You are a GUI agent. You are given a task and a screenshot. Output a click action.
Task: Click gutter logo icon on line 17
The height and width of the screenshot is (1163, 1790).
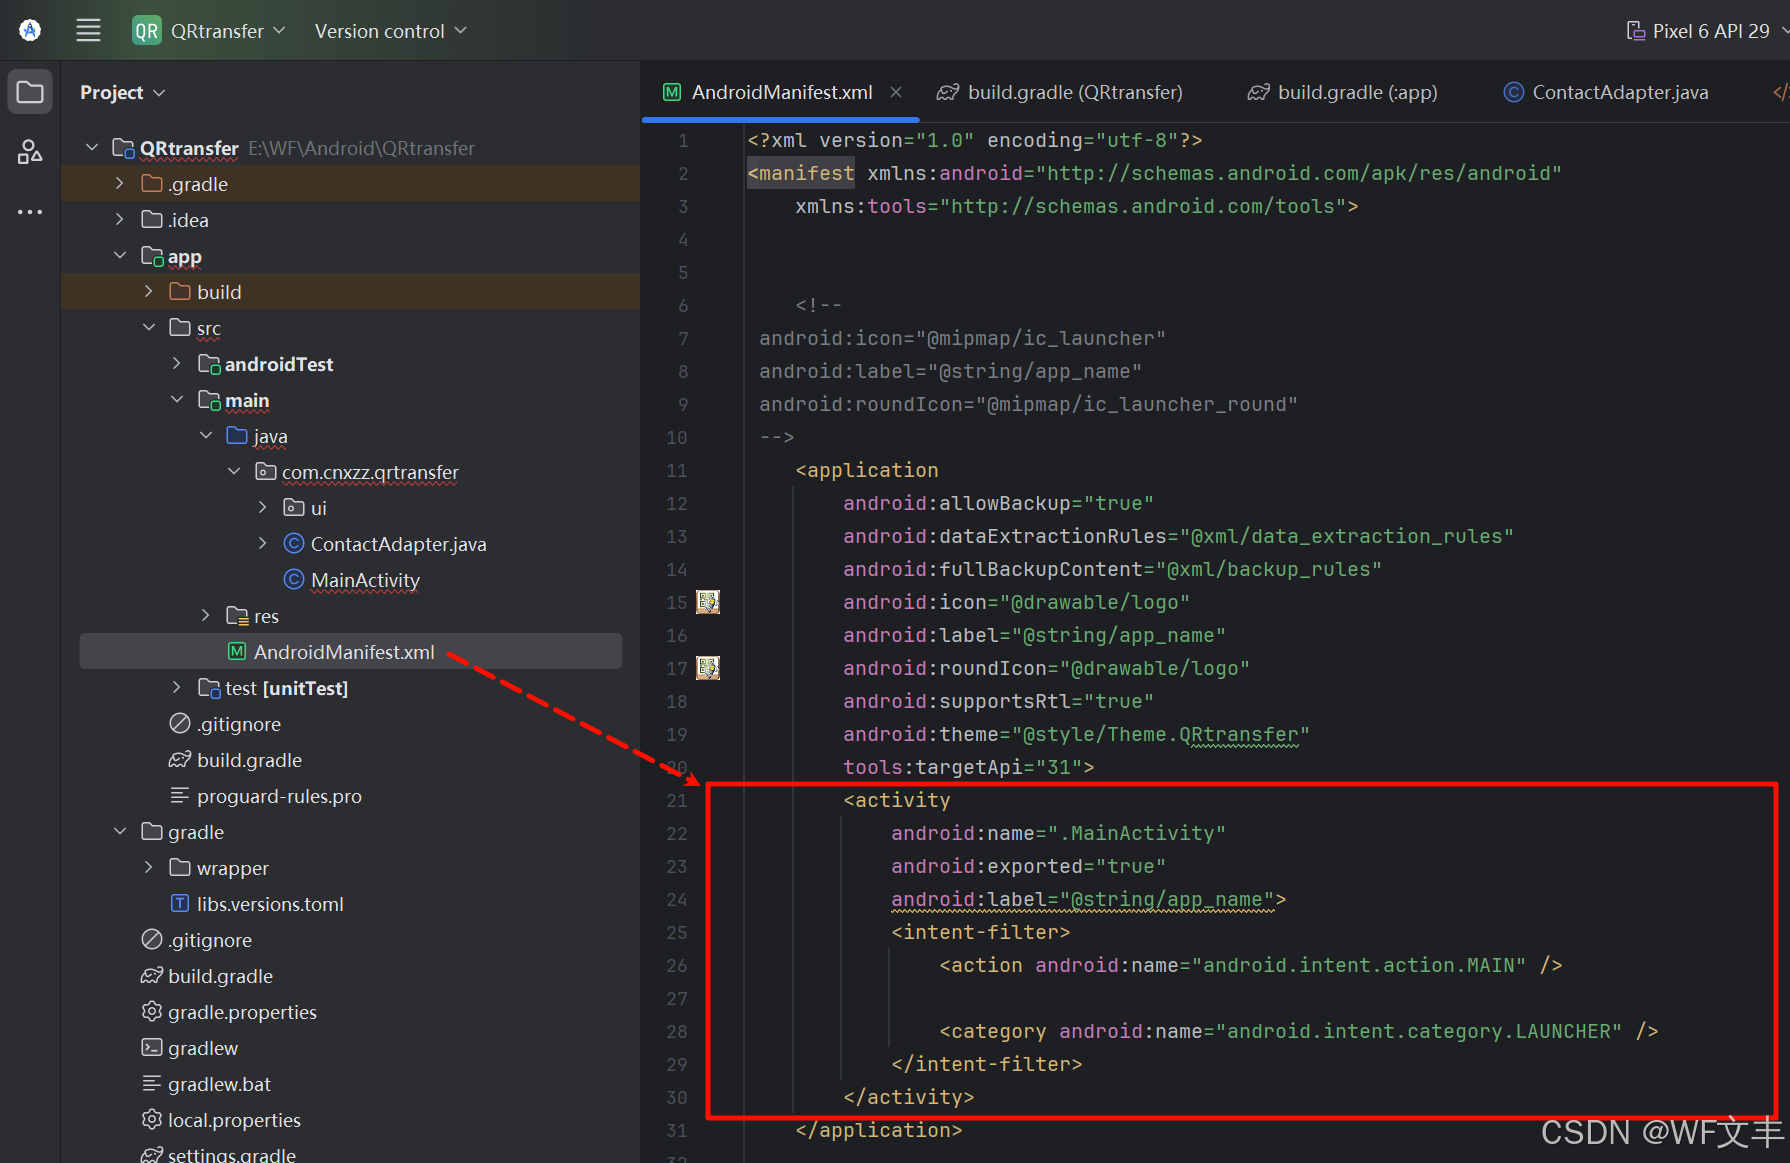point(708,668)
